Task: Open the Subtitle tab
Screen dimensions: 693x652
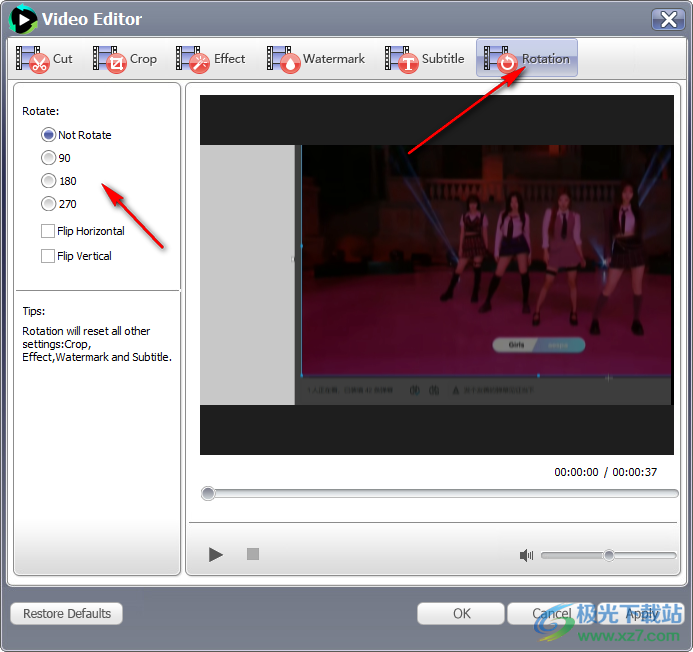Action: coord(424,59)
